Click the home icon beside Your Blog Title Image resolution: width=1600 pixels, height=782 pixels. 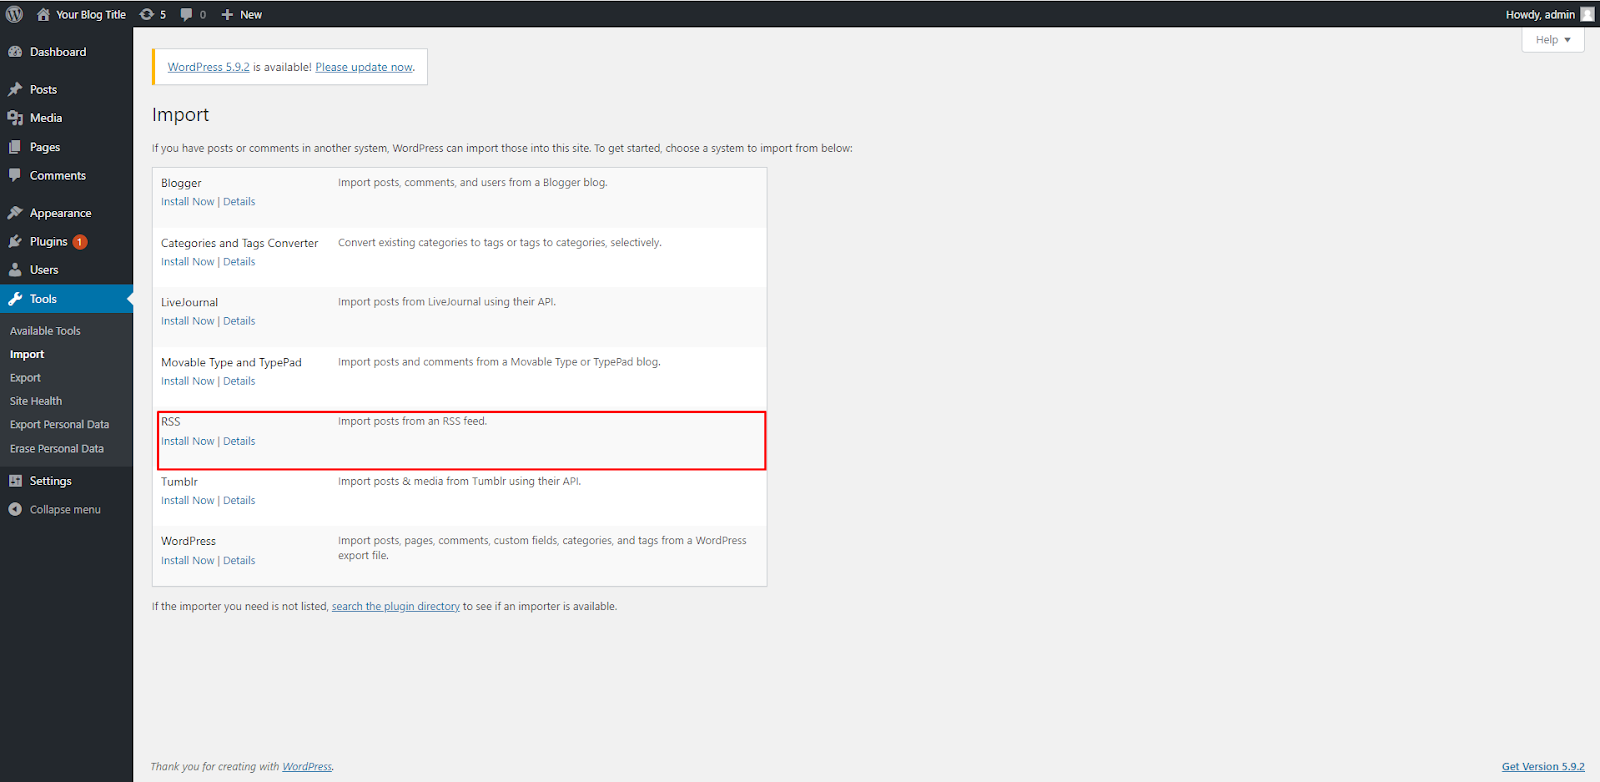pos(43,14)
